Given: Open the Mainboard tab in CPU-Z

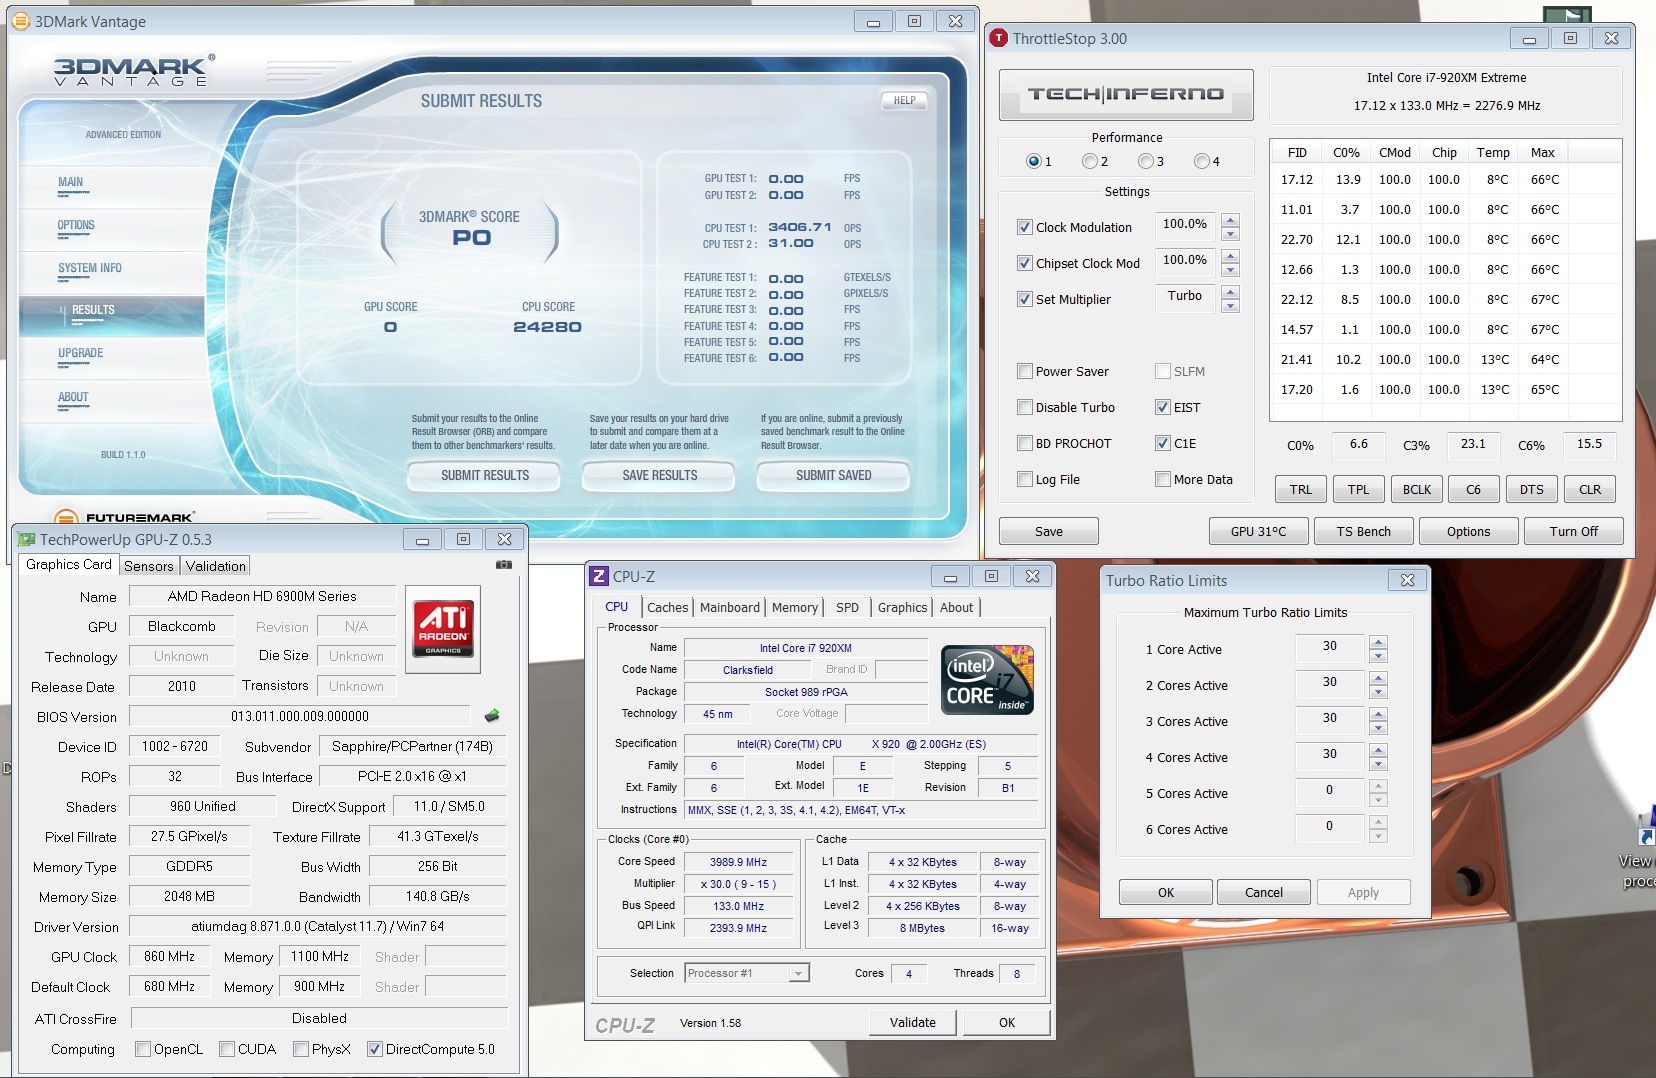Looking at the screenshot, I should (730, 607).
